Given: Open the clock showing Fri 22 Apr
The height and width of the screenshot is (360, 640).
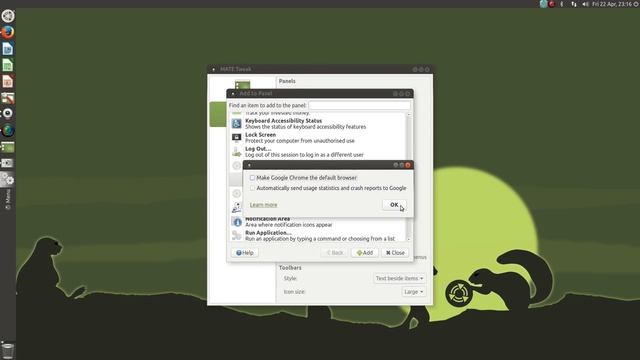Looking at the screenshot, I should pos(612,4).
